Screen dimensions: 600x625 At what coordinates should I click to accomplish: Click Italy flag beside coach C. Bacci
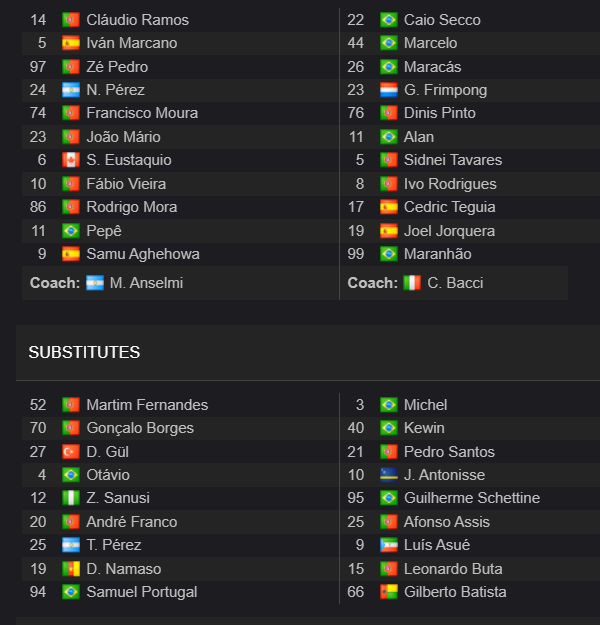pyautogui.click(x=412, y=283)
